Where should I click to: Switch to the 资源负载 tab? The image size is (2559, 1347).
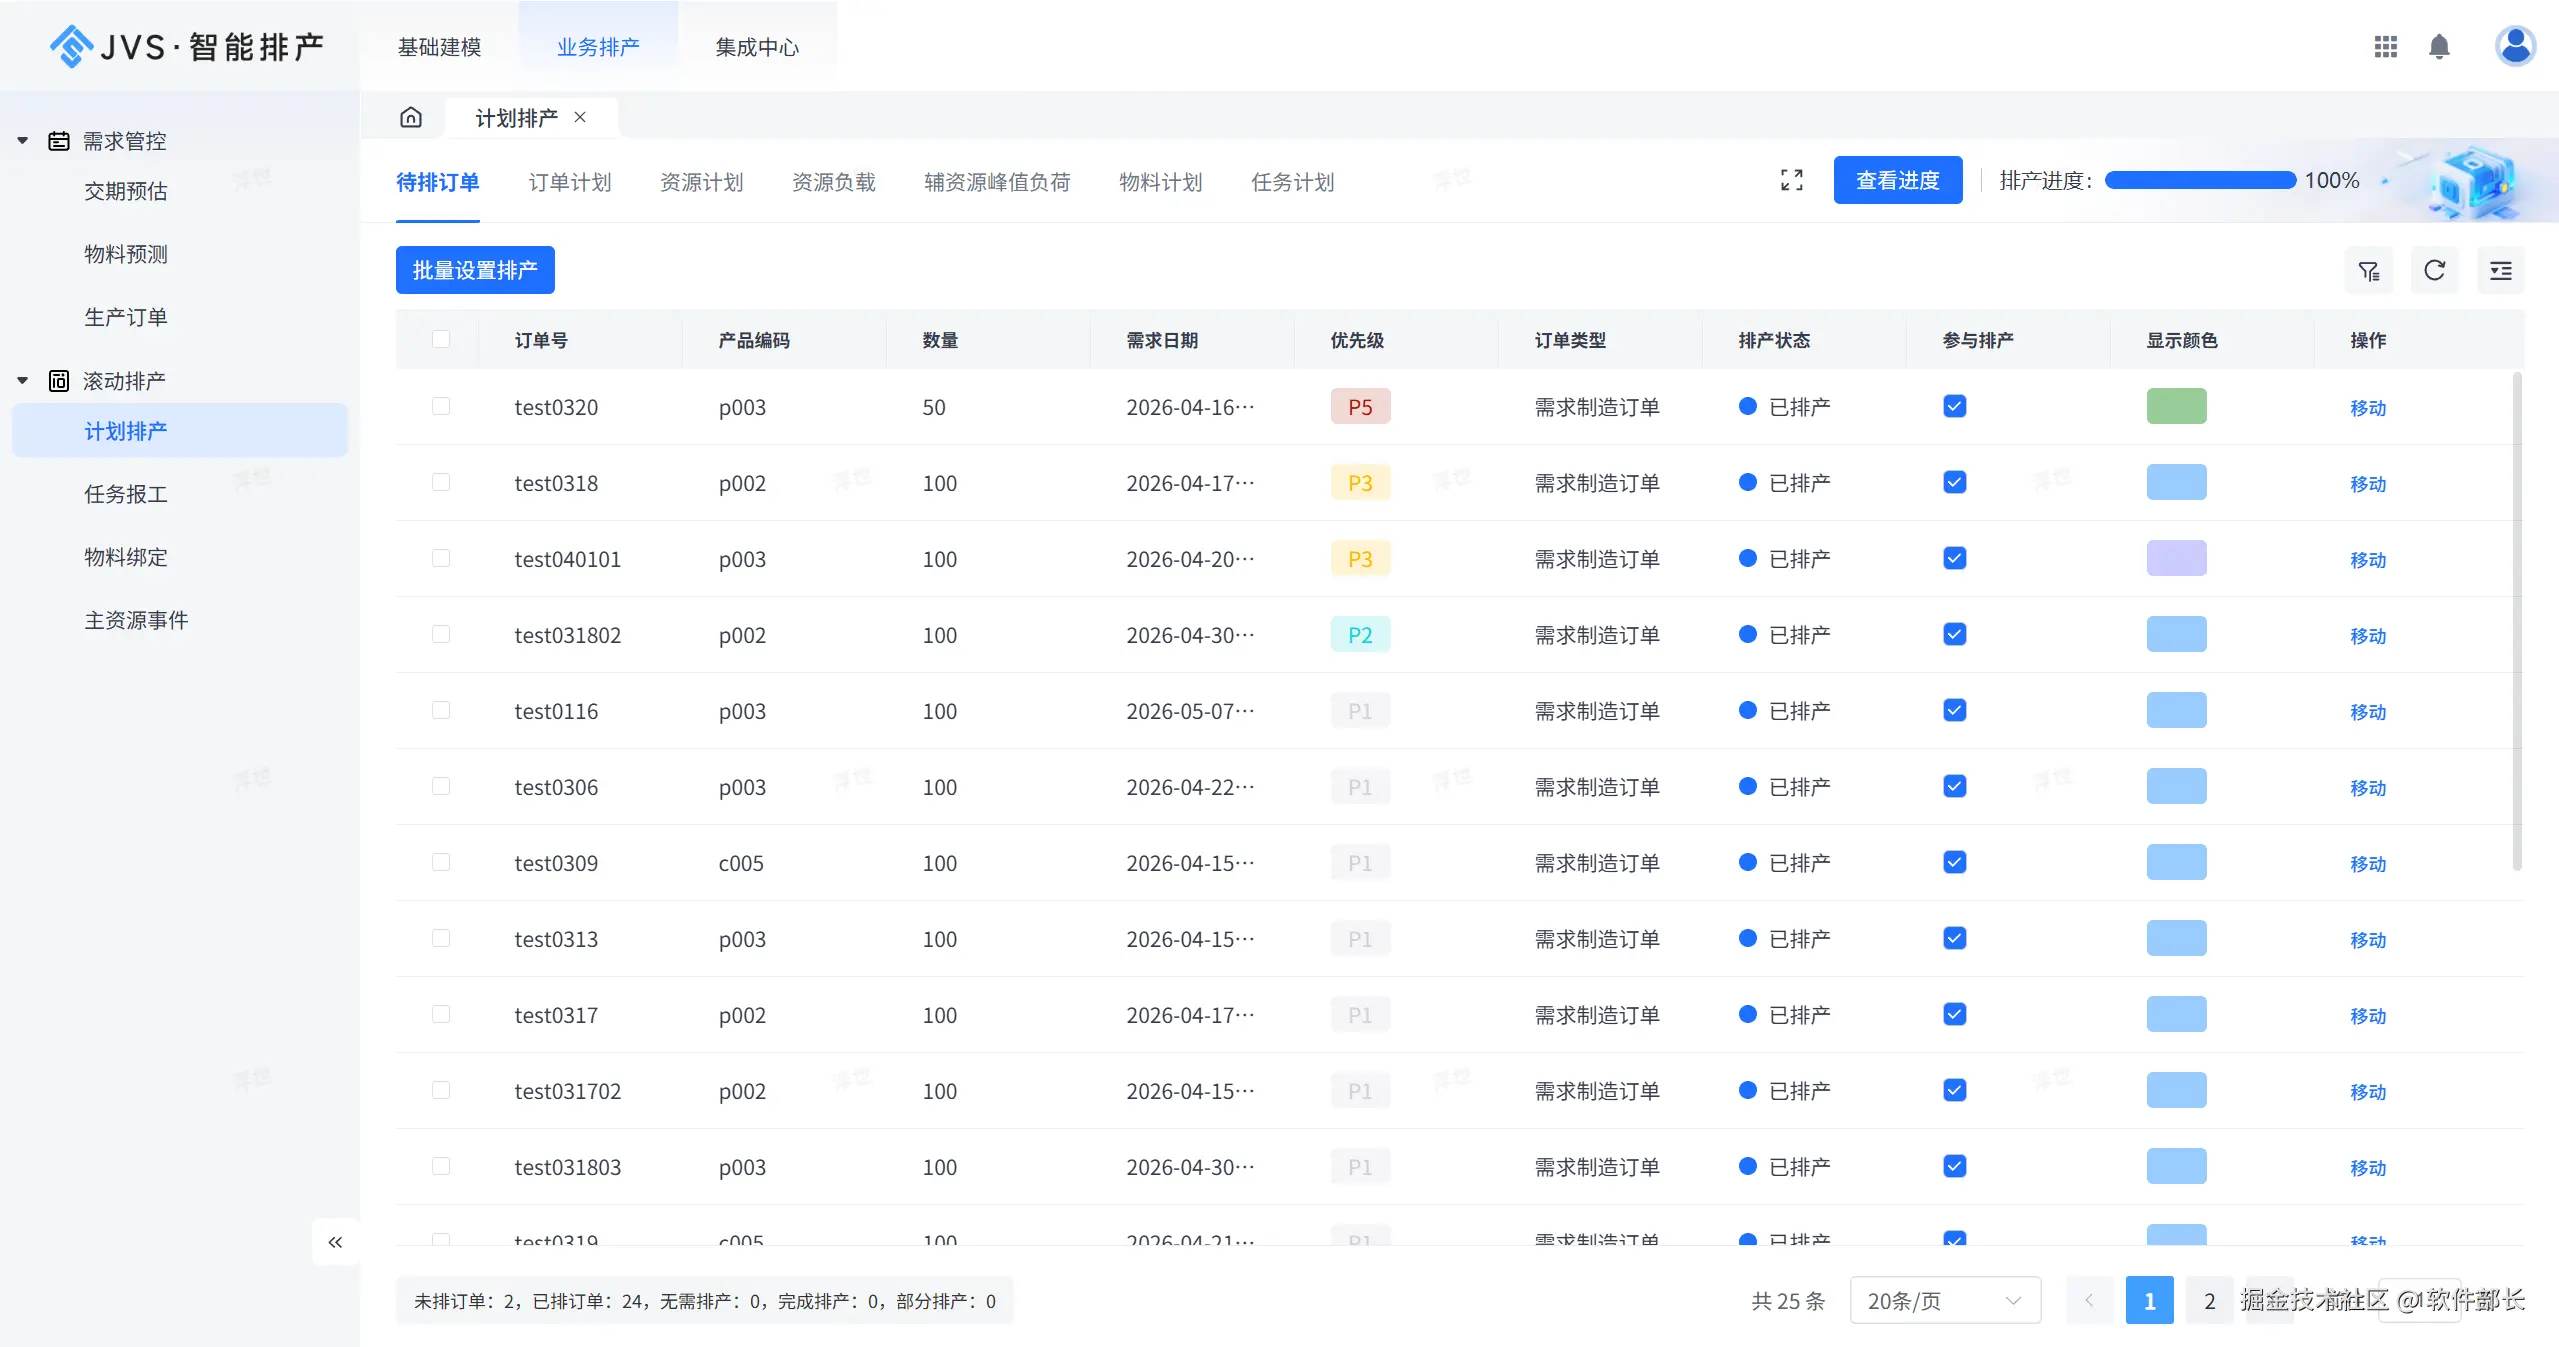click(x=833, y=182)
